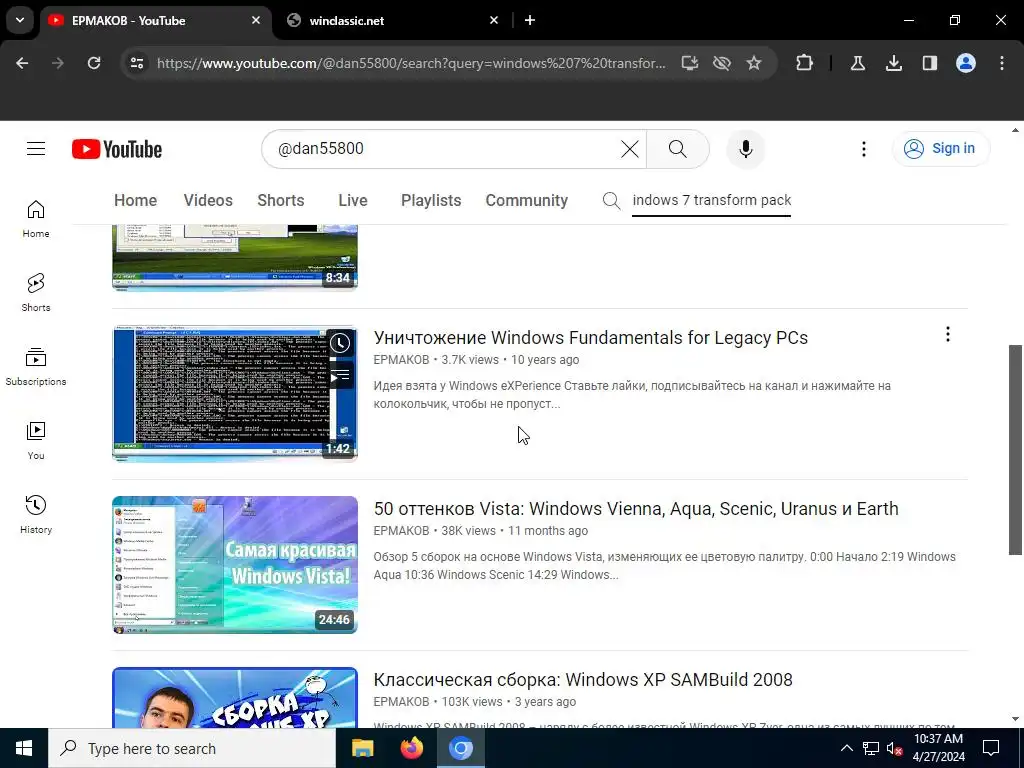The image size is (1024, 768).
Task: Open the browser profile avatar
Action: coord(965,63)
